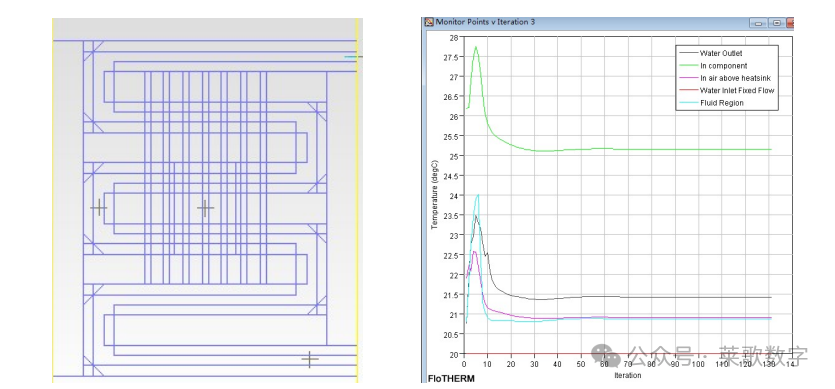The width and height of the screenshot is (835, 389).
Task: Click the 25.5 temperature axis tick
Action: 452,136
